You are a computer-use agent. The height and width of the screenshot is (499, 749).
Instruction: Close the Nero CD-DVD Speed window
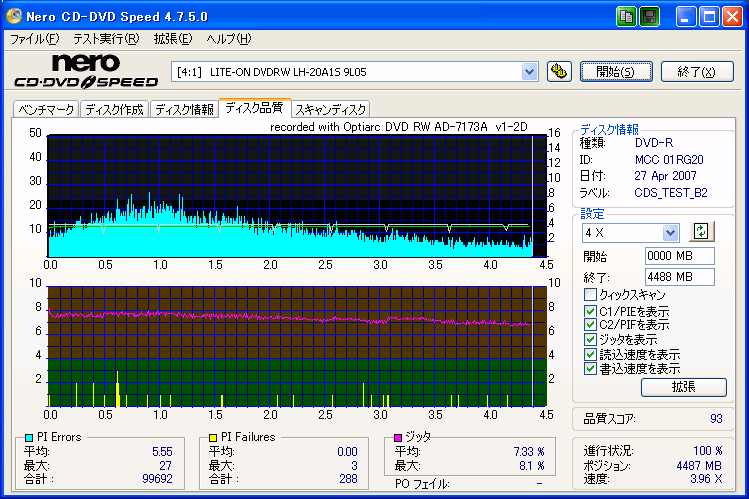[732, 17]
